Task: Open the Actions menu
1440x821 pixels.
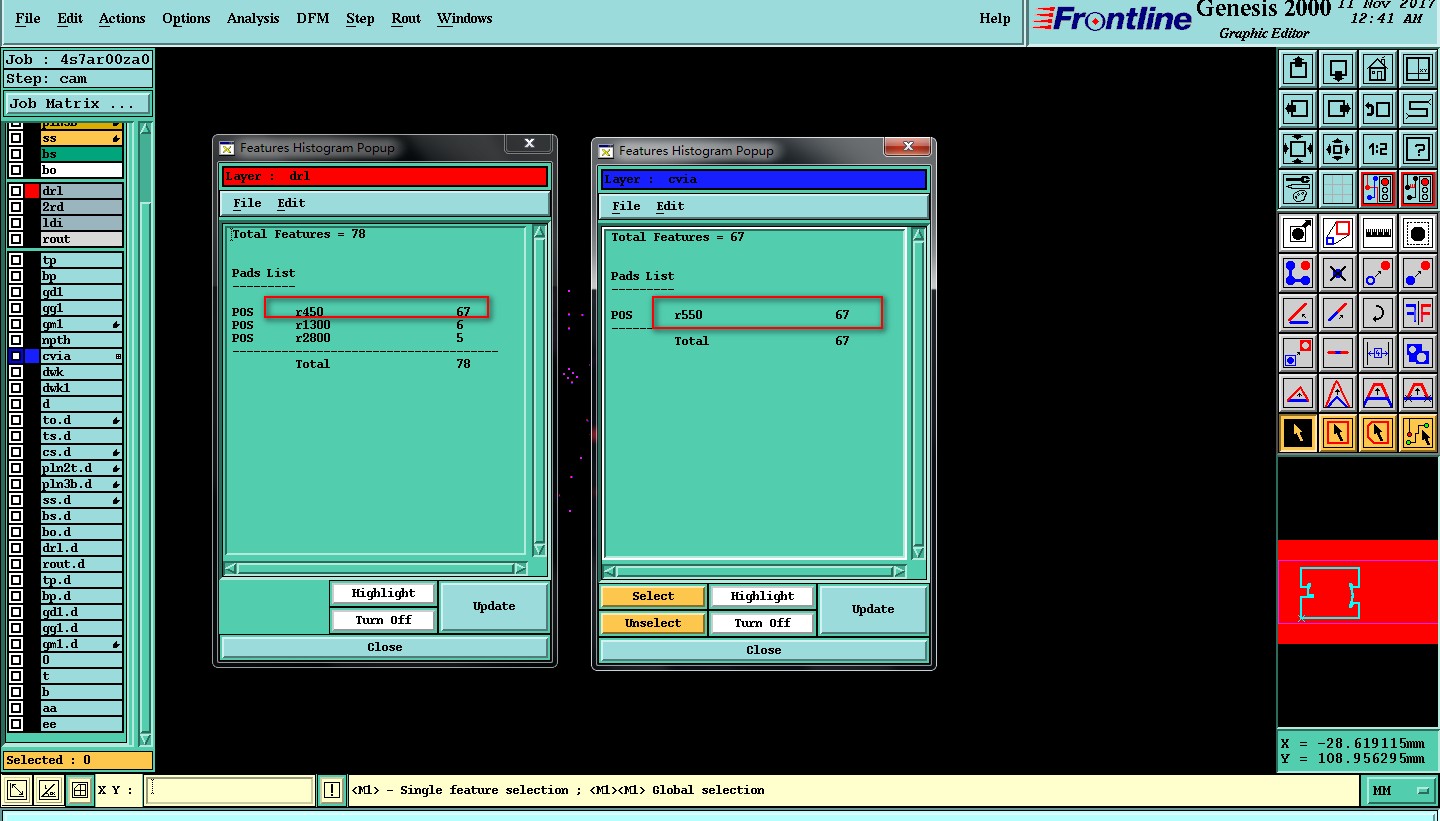Action: coord(122,18)
